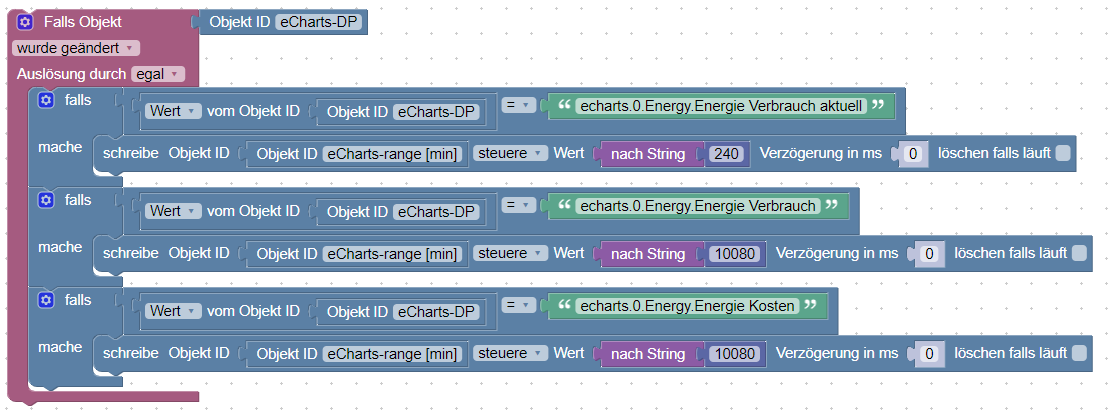Open gear icon of the second falls block

(x=46, y=201)
